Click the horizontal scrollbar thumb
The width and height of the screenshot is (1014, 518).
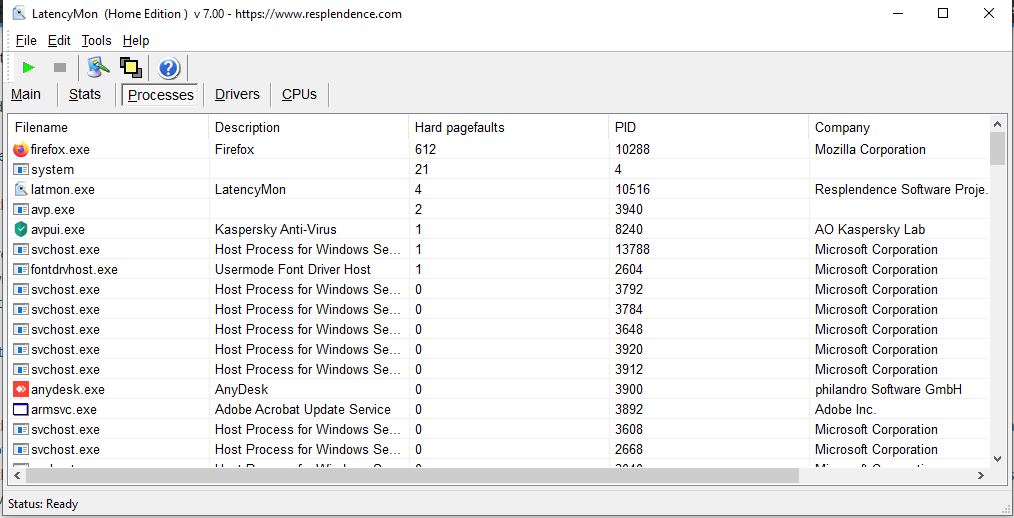pos(412,475)
